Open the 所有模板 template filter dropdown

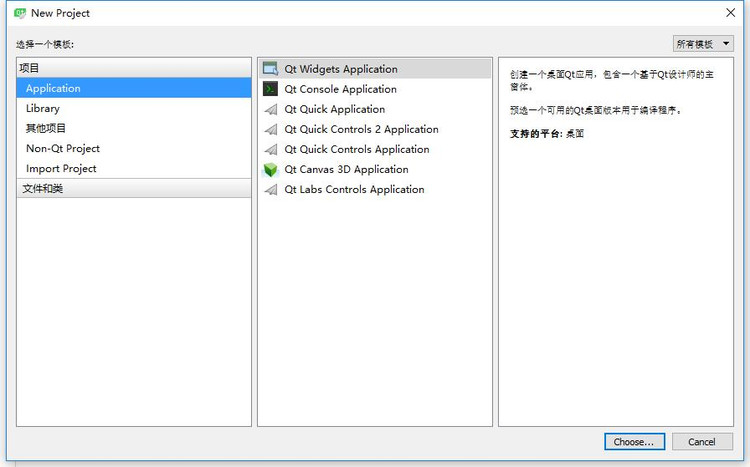[703, 44]
